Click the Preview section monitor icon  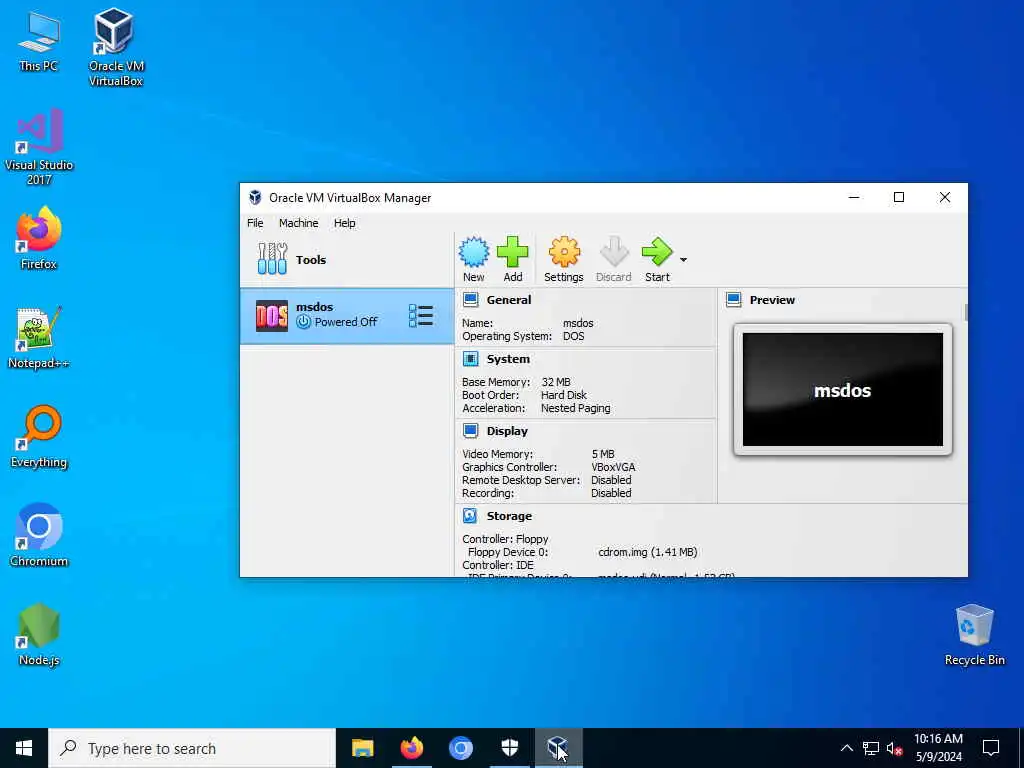point(733,300)
